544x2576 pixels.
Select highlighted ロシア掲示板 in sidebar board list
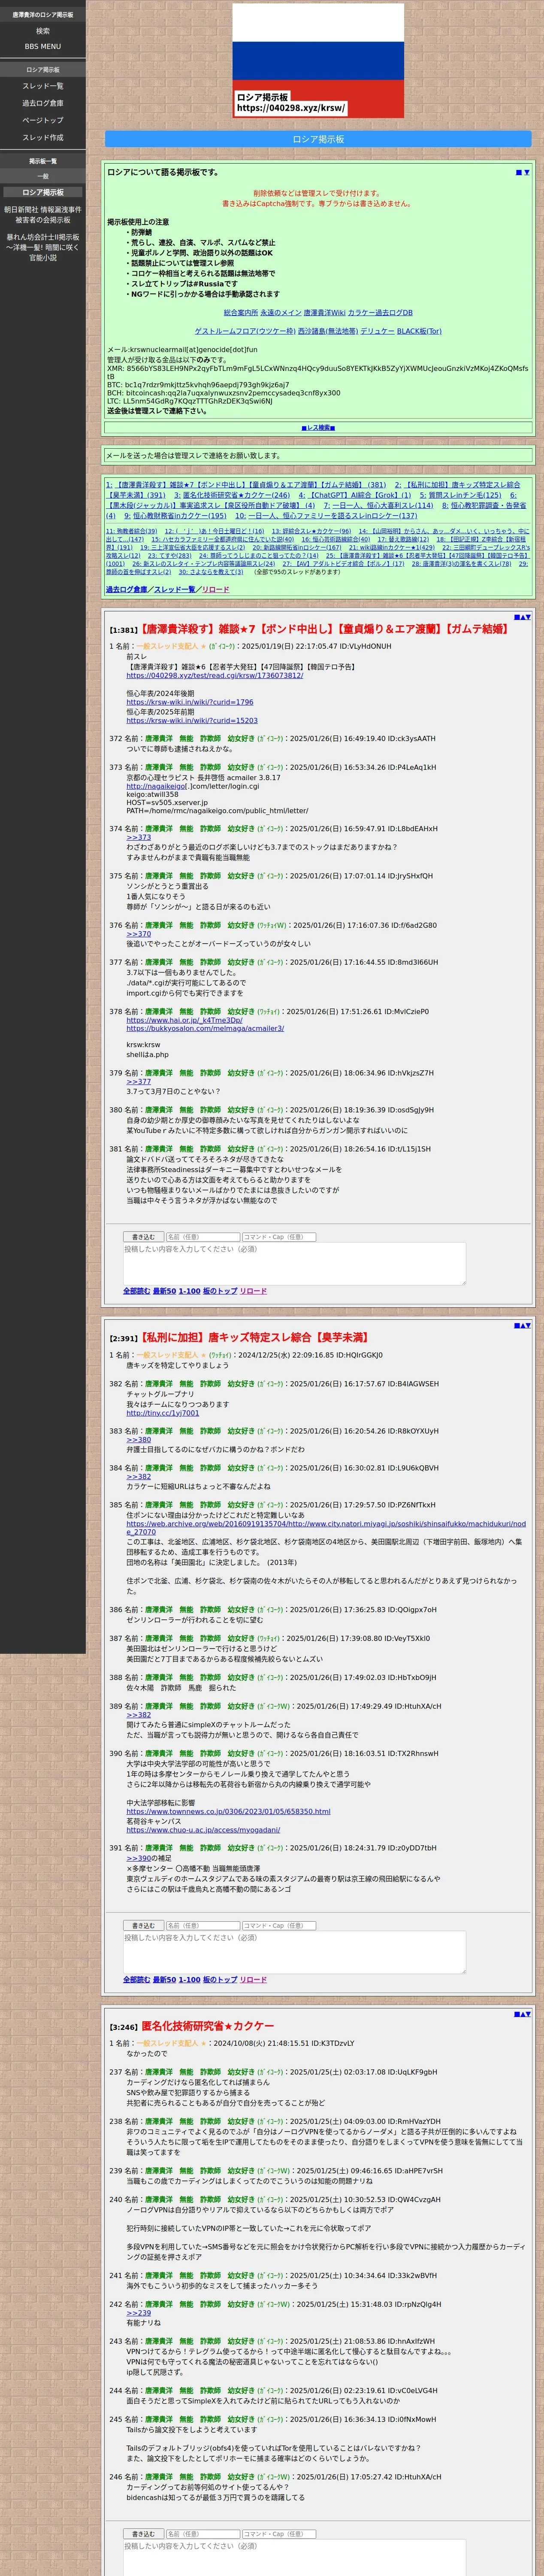42,192
